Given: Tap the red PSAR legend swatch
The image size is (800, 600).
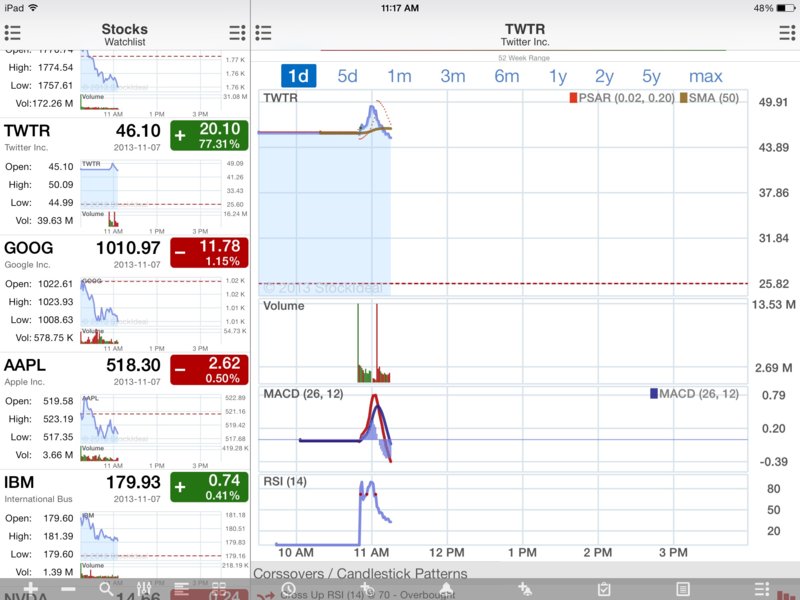Looking at the screenshot, I should 574,98.
